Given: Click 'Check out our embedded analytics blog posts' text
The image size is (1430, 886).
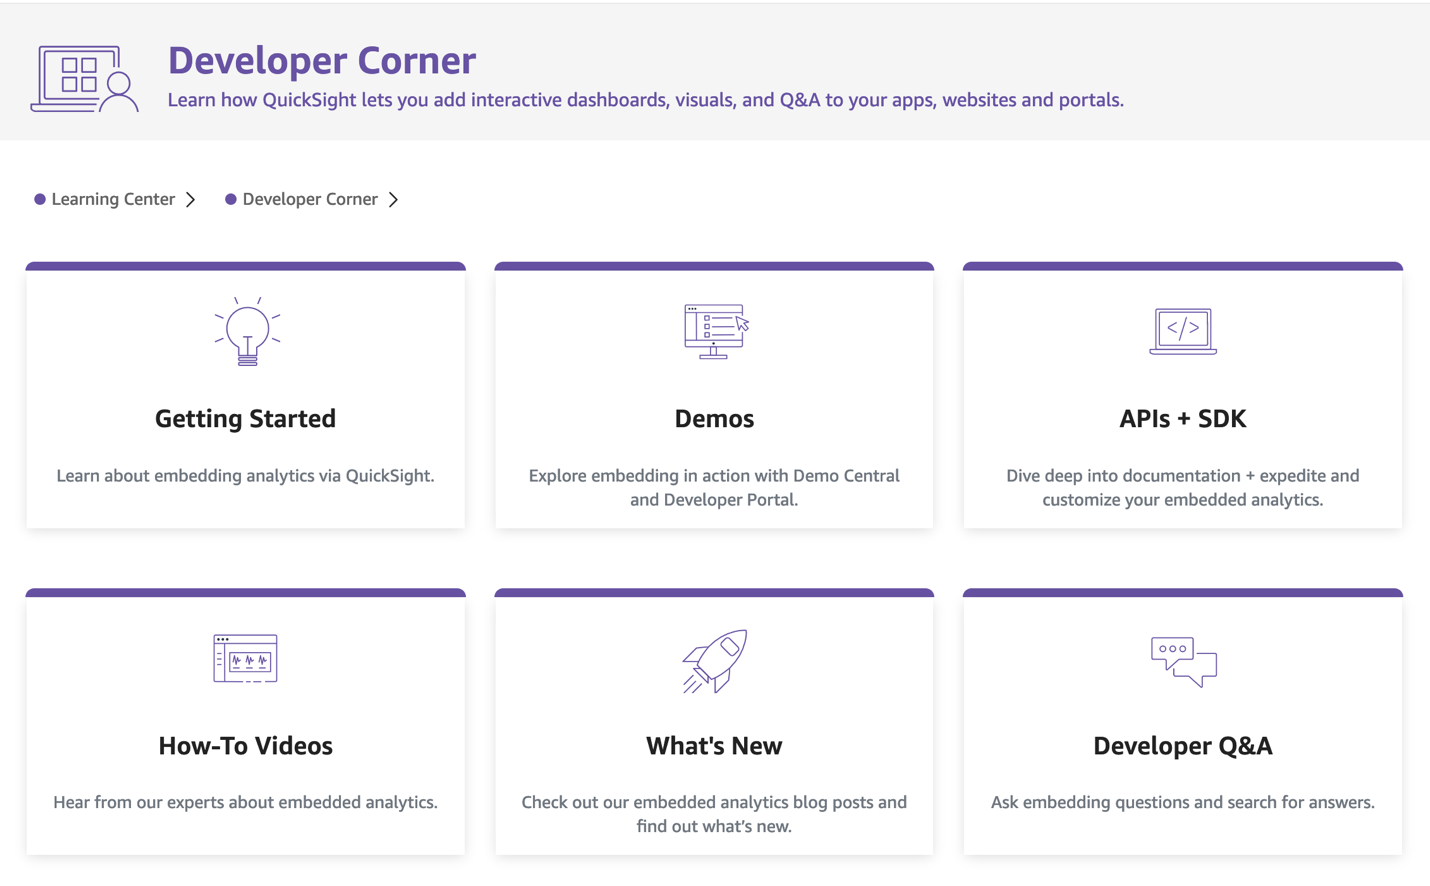Looking at the screenshot, I should pos(714,814).
